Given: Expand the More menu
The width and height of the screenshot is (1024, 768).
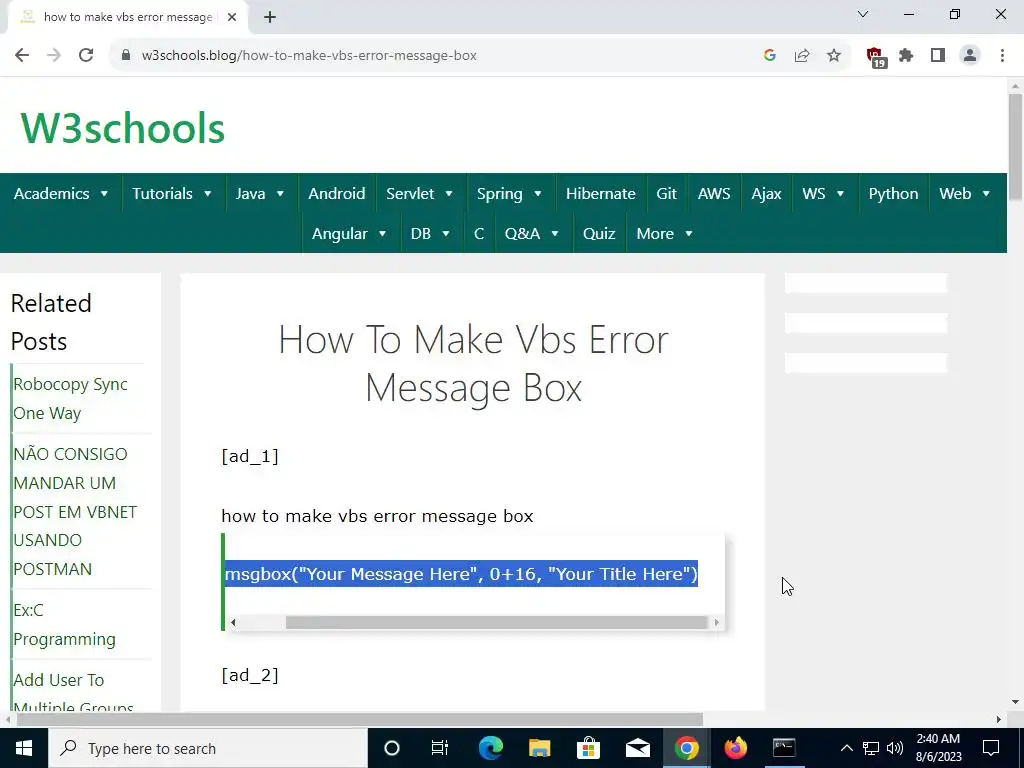Looking at the screenshot, I should [x=664, y=233].
